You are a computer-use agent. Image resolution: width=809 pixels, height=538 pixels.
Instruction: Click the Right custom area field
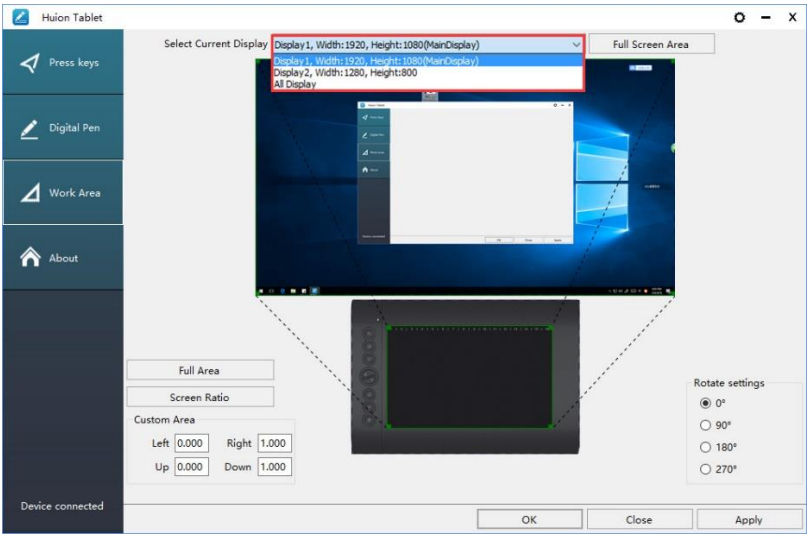274,443
